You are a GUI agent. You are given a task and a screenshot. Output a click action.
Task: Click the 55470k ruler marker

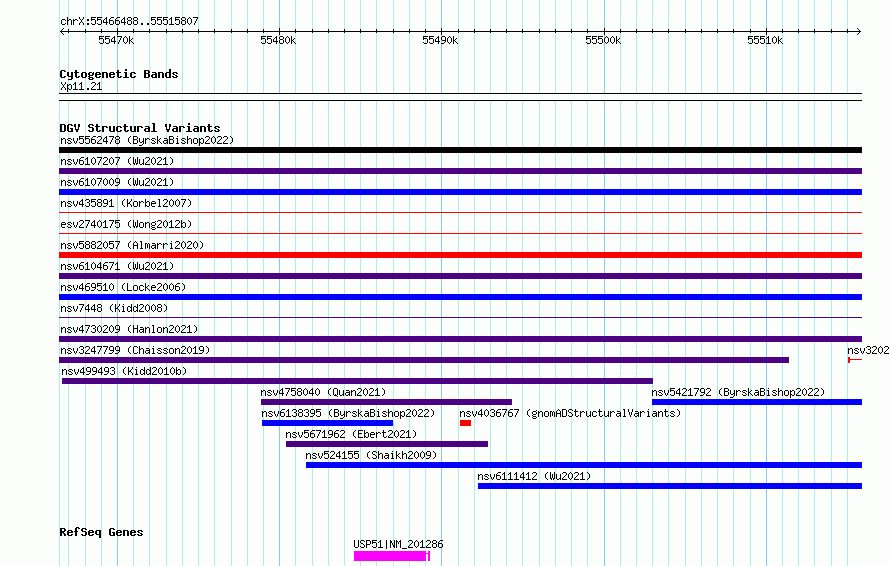[116, 40]
